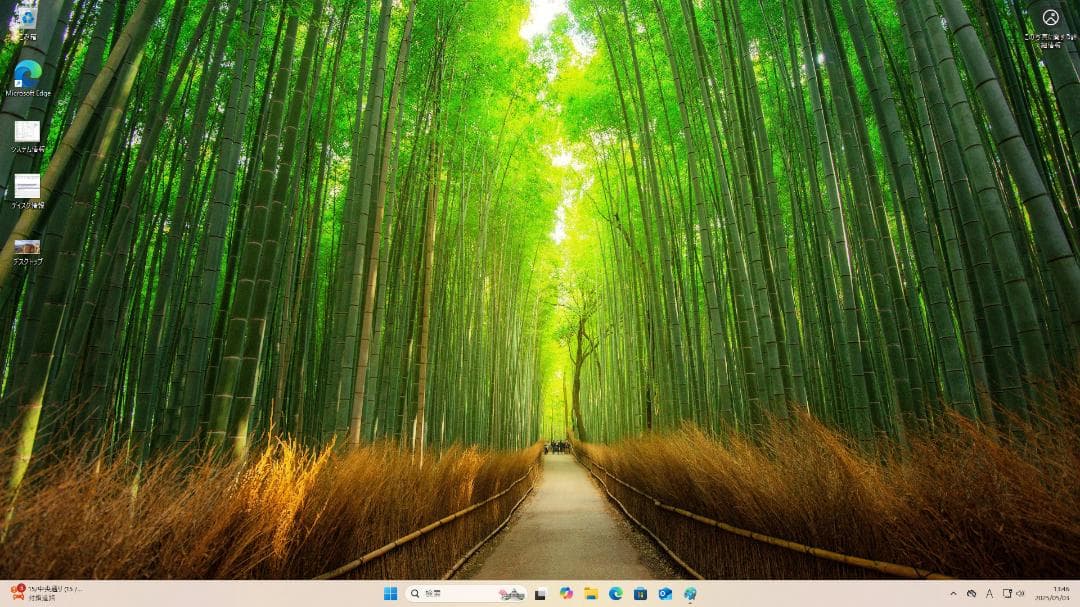Toggle the IME mode icon in the tray
The width and height of the screenshot is (1080, 607).
(x=1008, y=592)
